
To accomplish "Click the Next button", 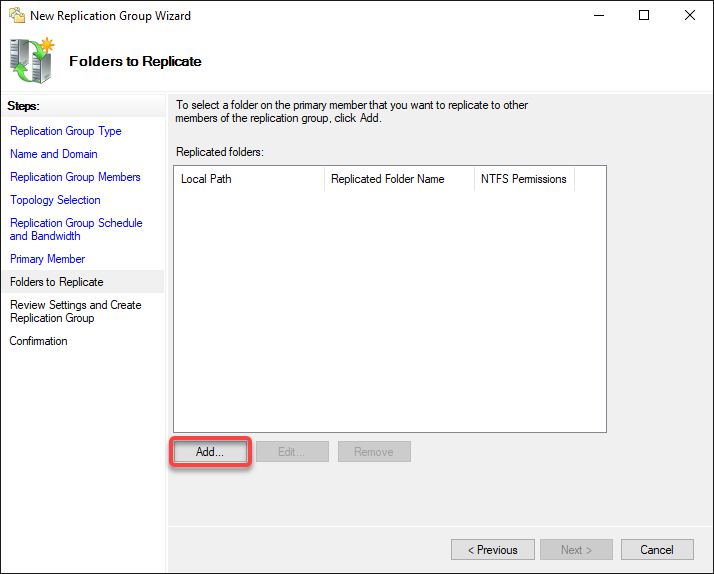I will tap(576, 550).
